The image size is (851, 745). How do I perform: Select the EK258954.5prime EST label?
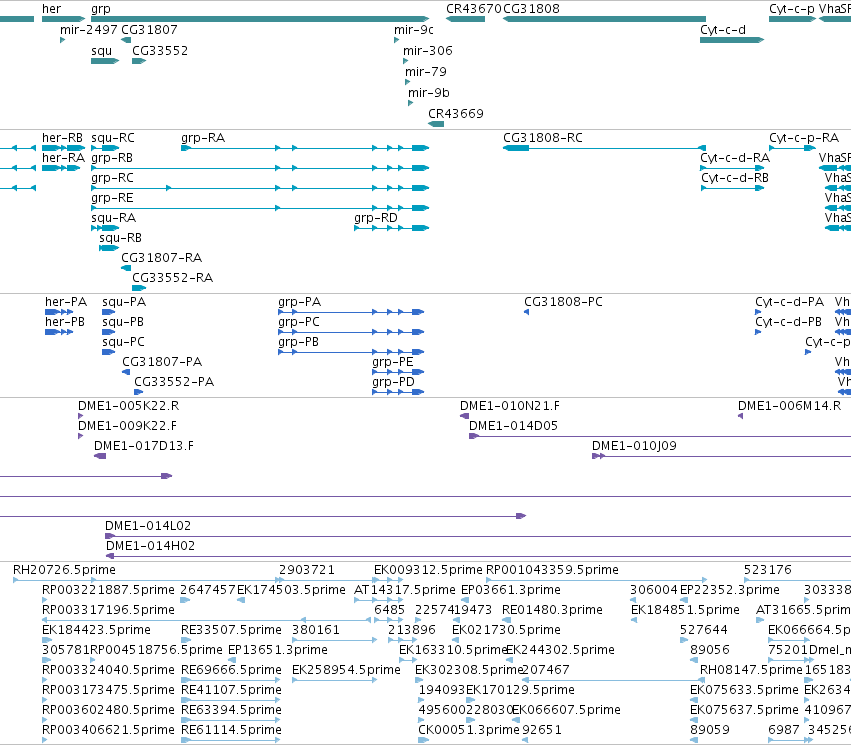tap(346, 670)
